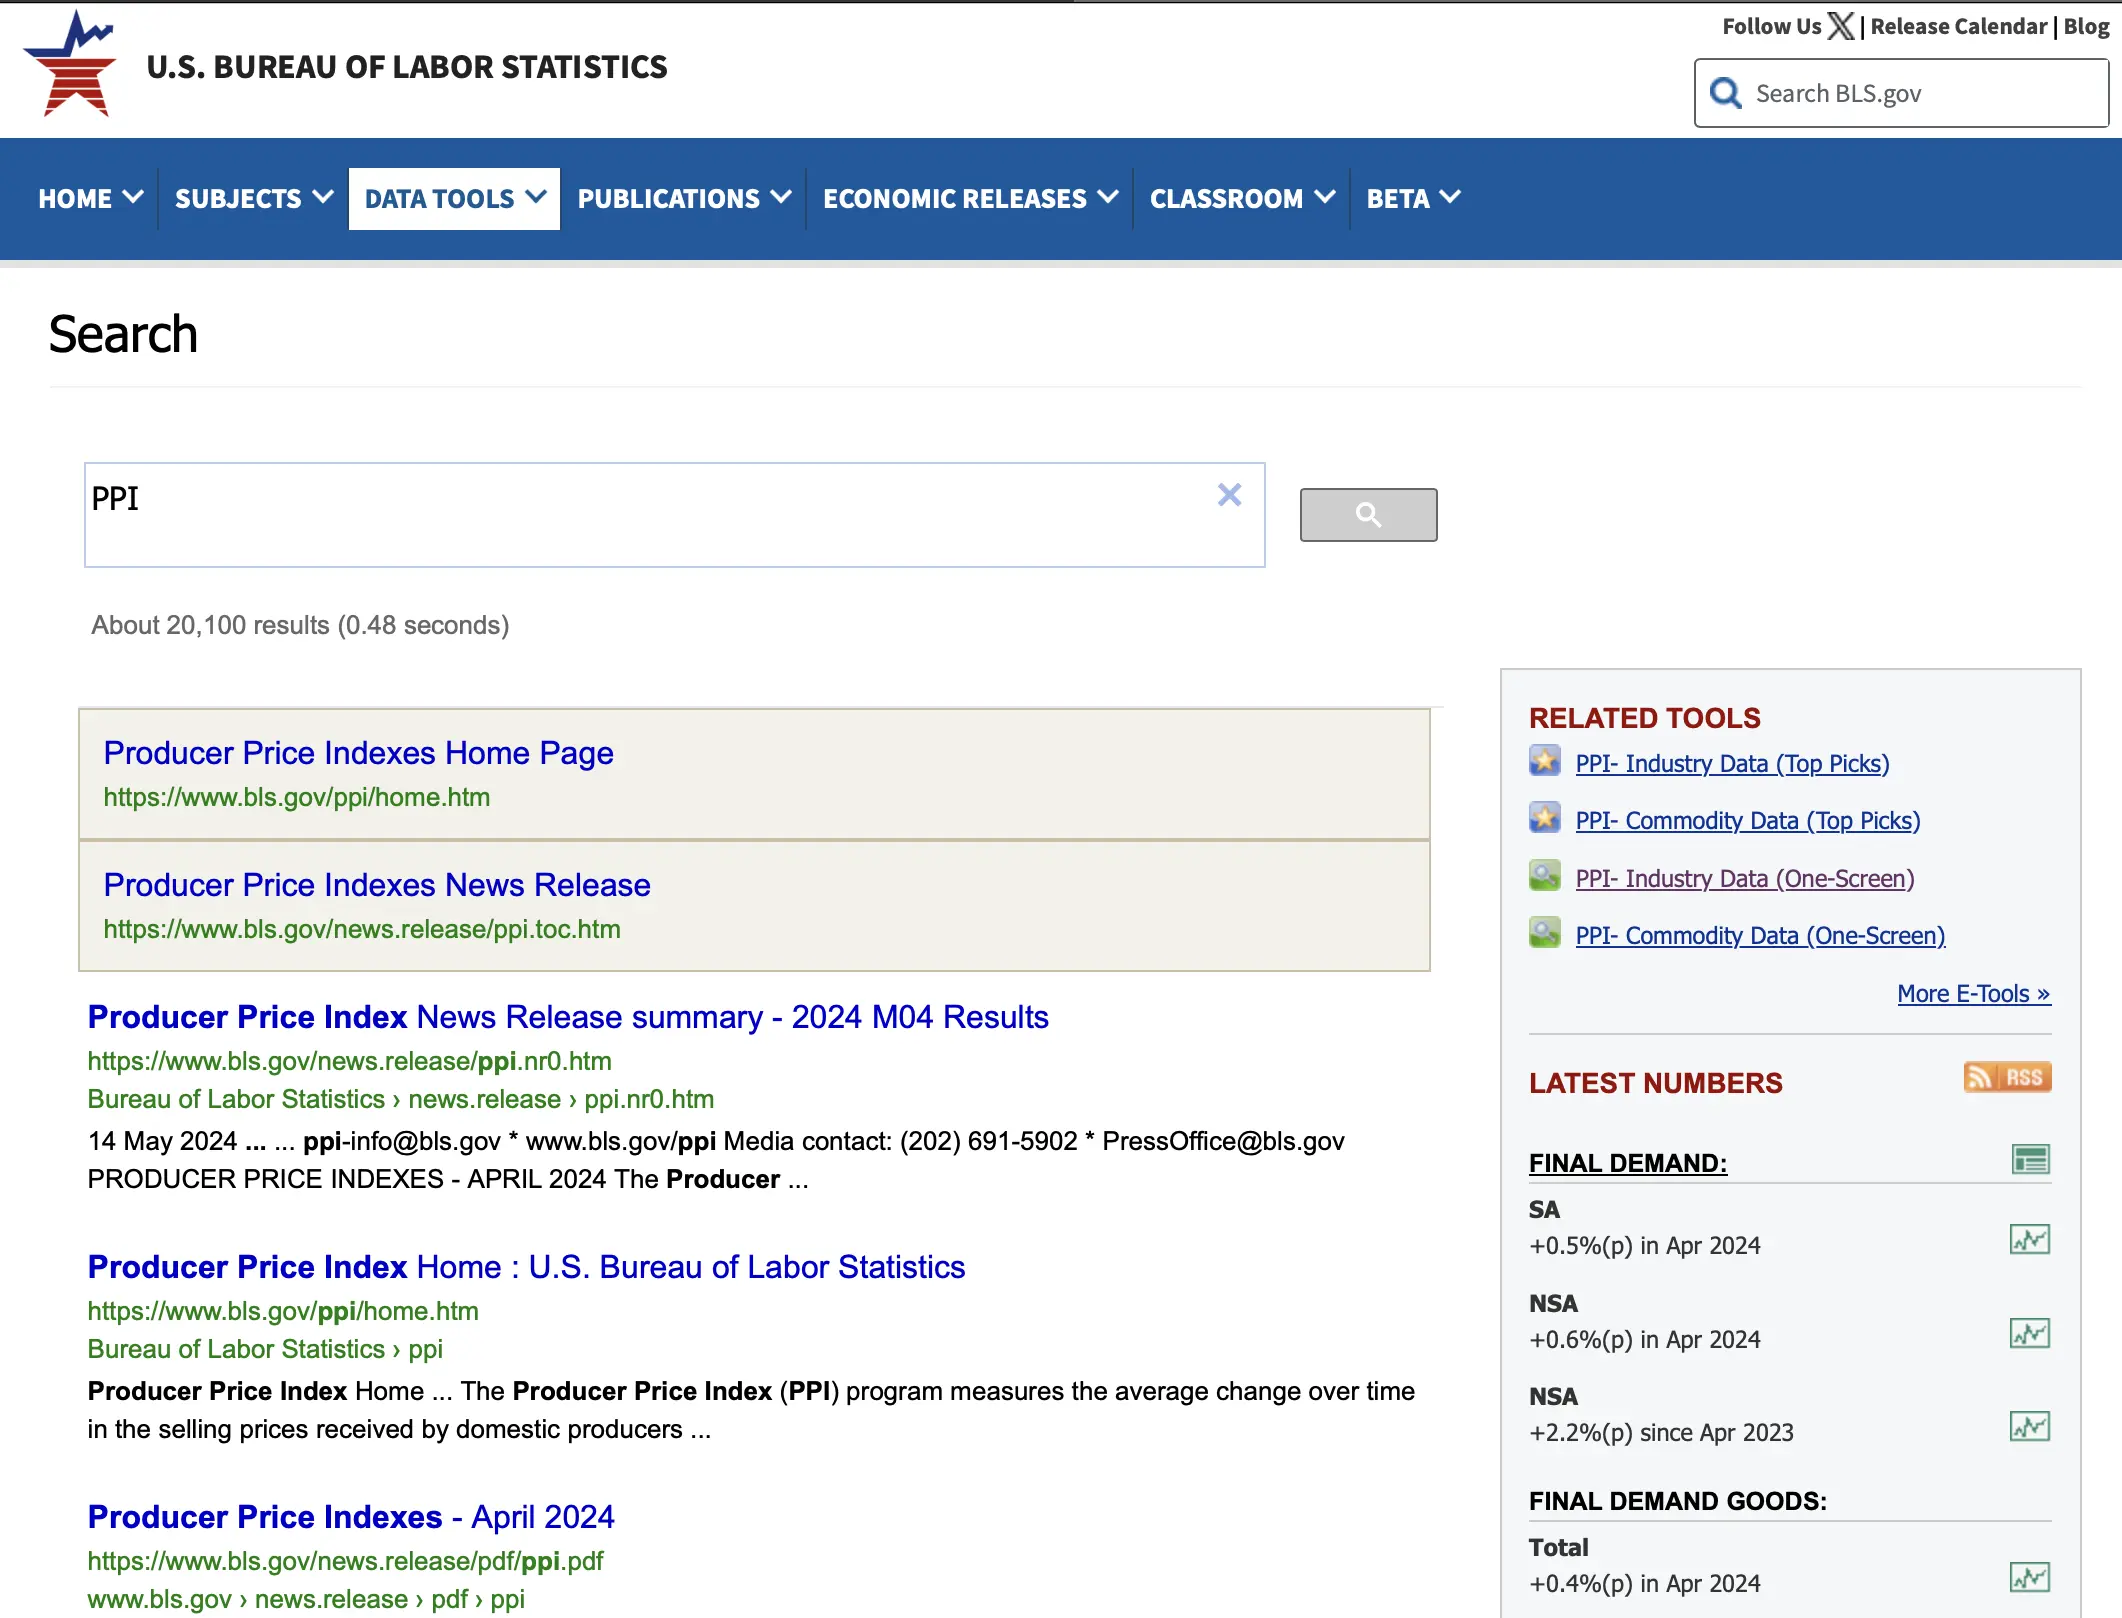This screenshot has height=1618, width=2122.
Task: Click '+0.4%(p) in Apr 2024' value
Action: point(1645,1584)
